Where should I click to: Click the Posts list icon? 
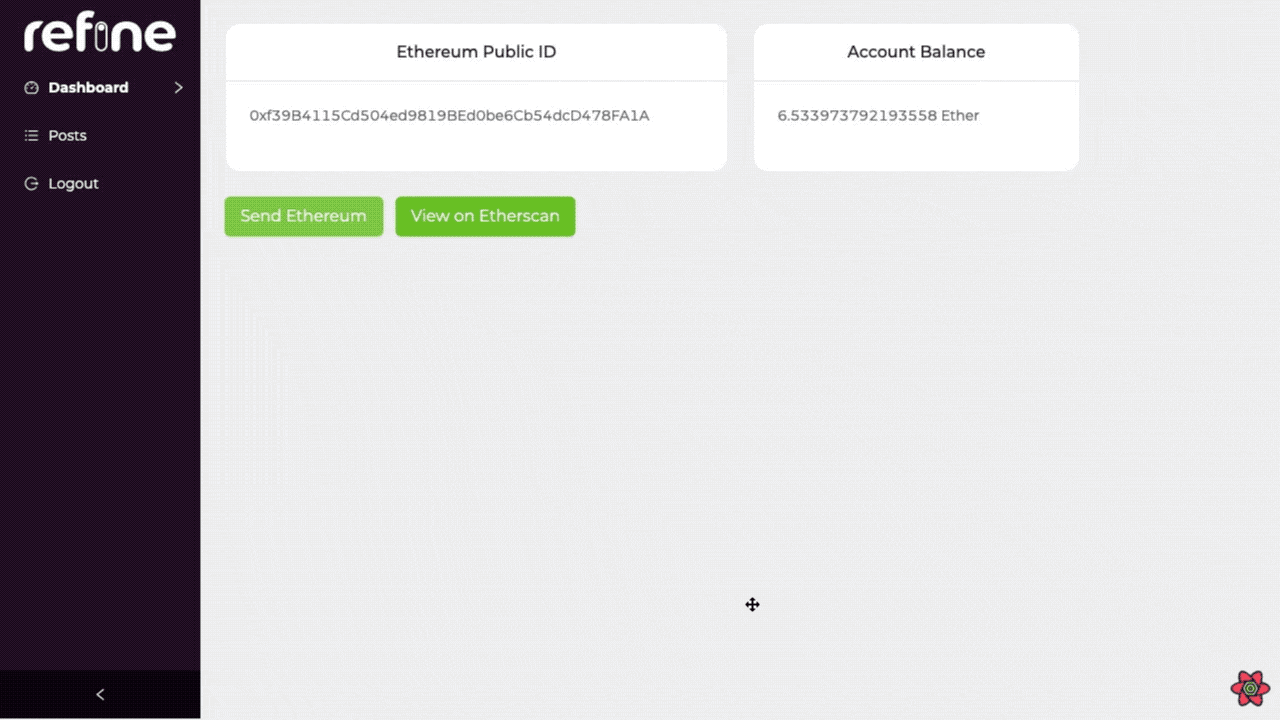[x=30, y=135]
